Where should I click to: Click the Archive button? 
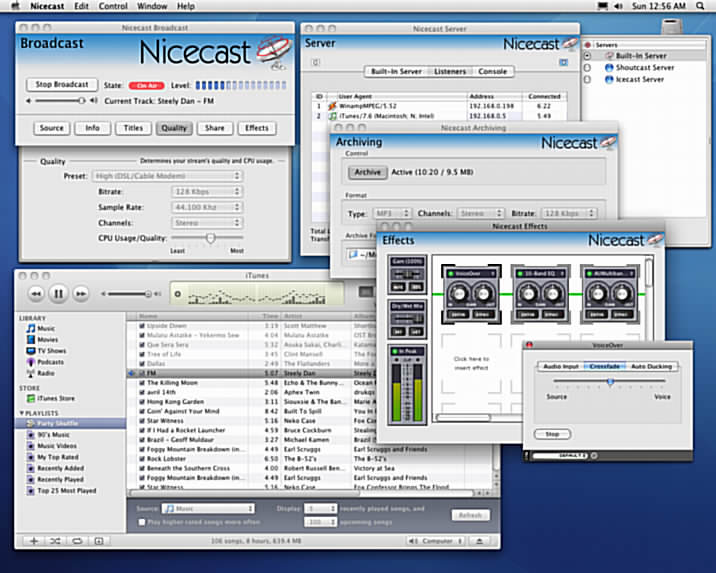click(x=368, y=172)
